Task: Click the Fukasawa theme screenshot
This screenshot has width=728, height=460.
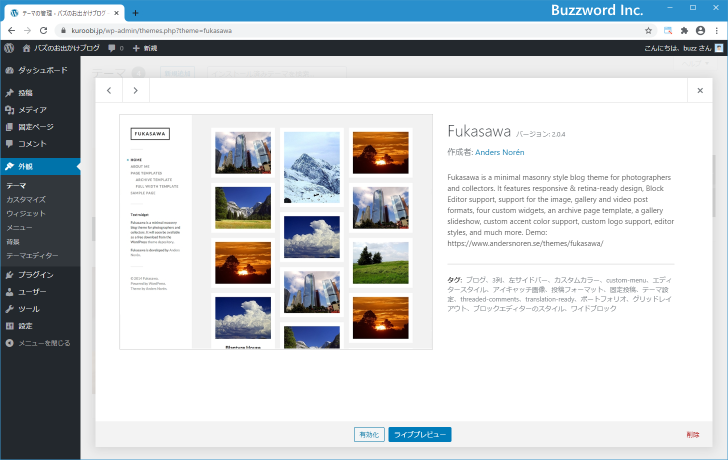Action: 276,232
